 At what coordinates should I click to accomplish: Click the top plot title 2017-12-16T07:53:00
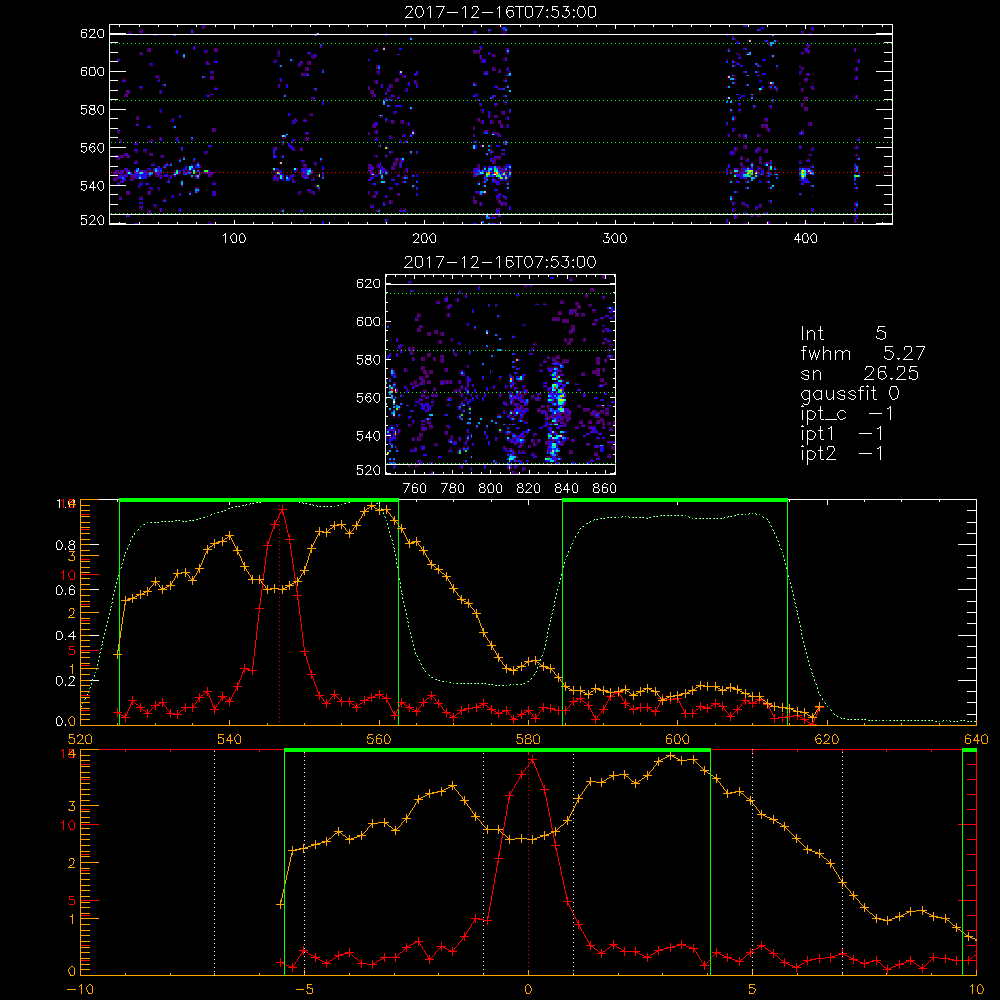(x=500, y=12)
